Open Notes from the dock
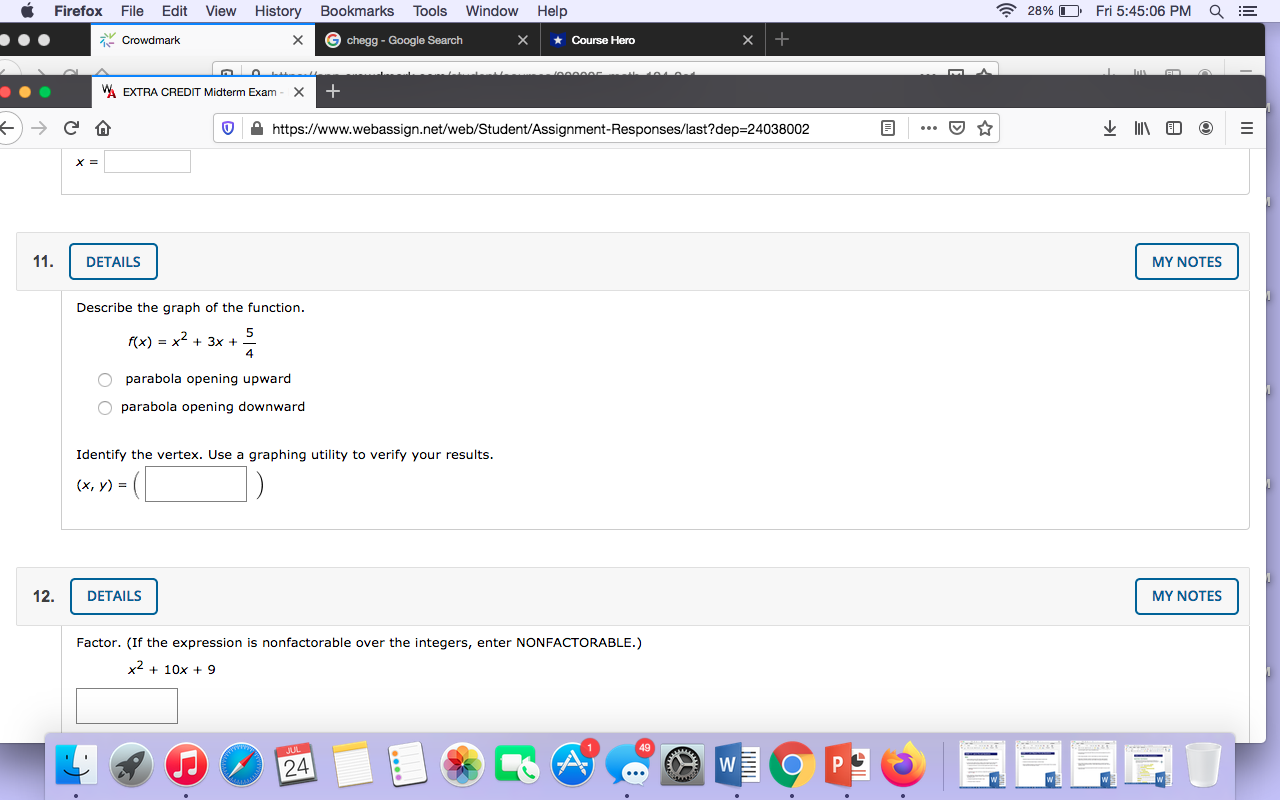The width and height of the screenshot is (1280, 800). pos(352,765)
